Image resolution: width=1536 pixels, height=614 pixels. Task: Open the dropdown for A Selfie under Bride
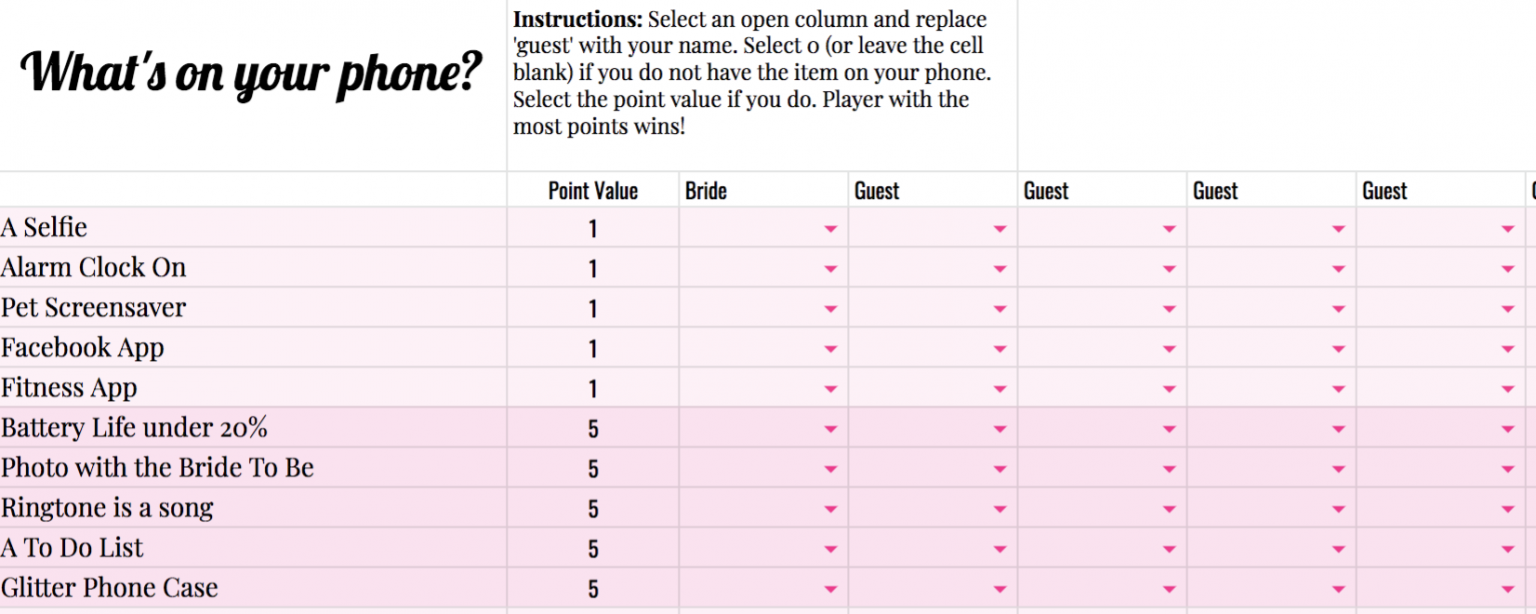pyautogui.click(x=830, y=227)
